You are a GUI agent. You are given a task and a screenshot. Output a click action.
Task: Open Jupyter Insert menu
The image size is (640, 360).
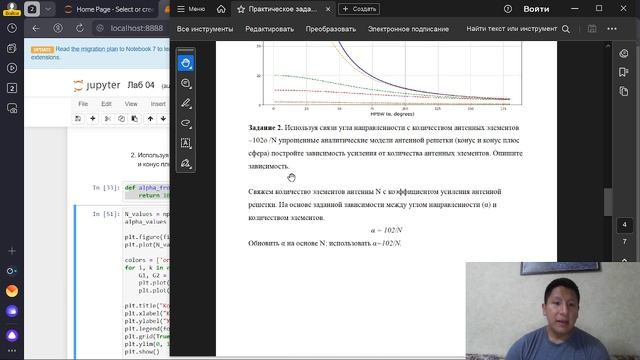point(158,104)
